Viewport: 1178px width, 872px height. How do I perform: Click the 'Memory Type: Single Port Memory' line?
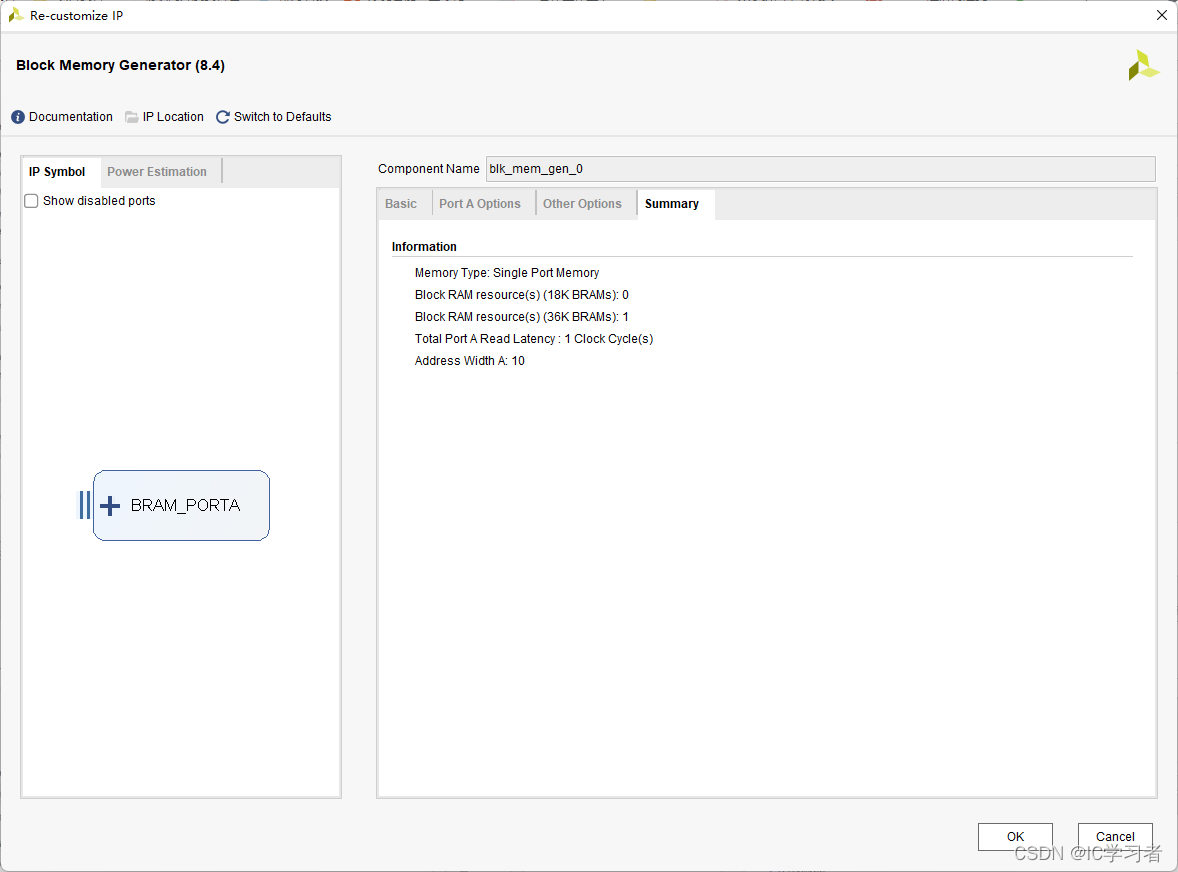tap(507, 273)
